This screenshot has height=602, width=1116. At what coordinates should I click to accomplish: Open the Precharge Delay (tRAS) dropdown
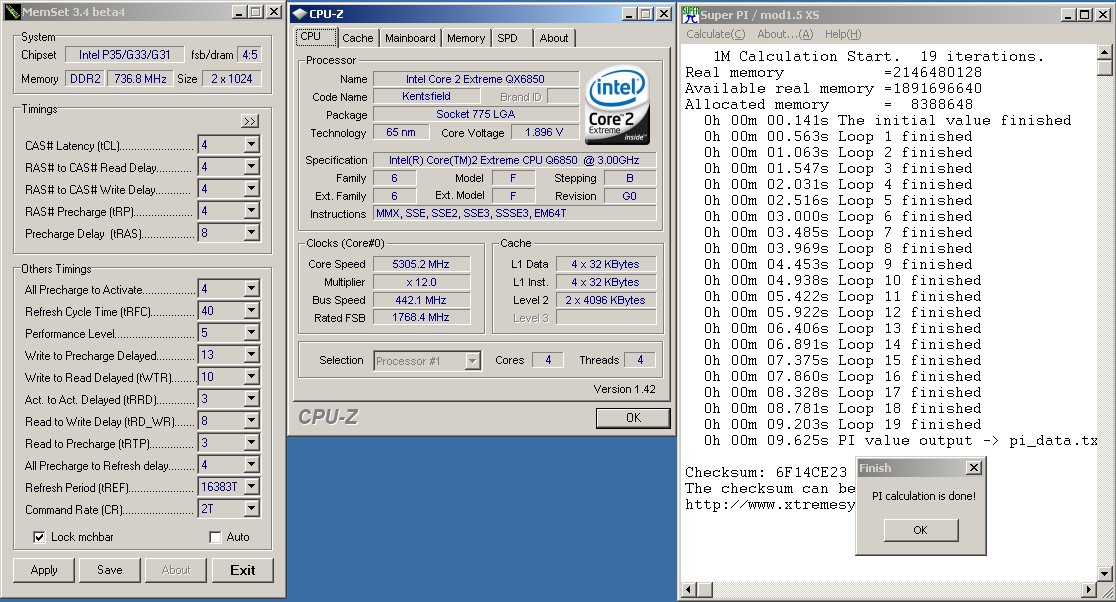[251, 233]
